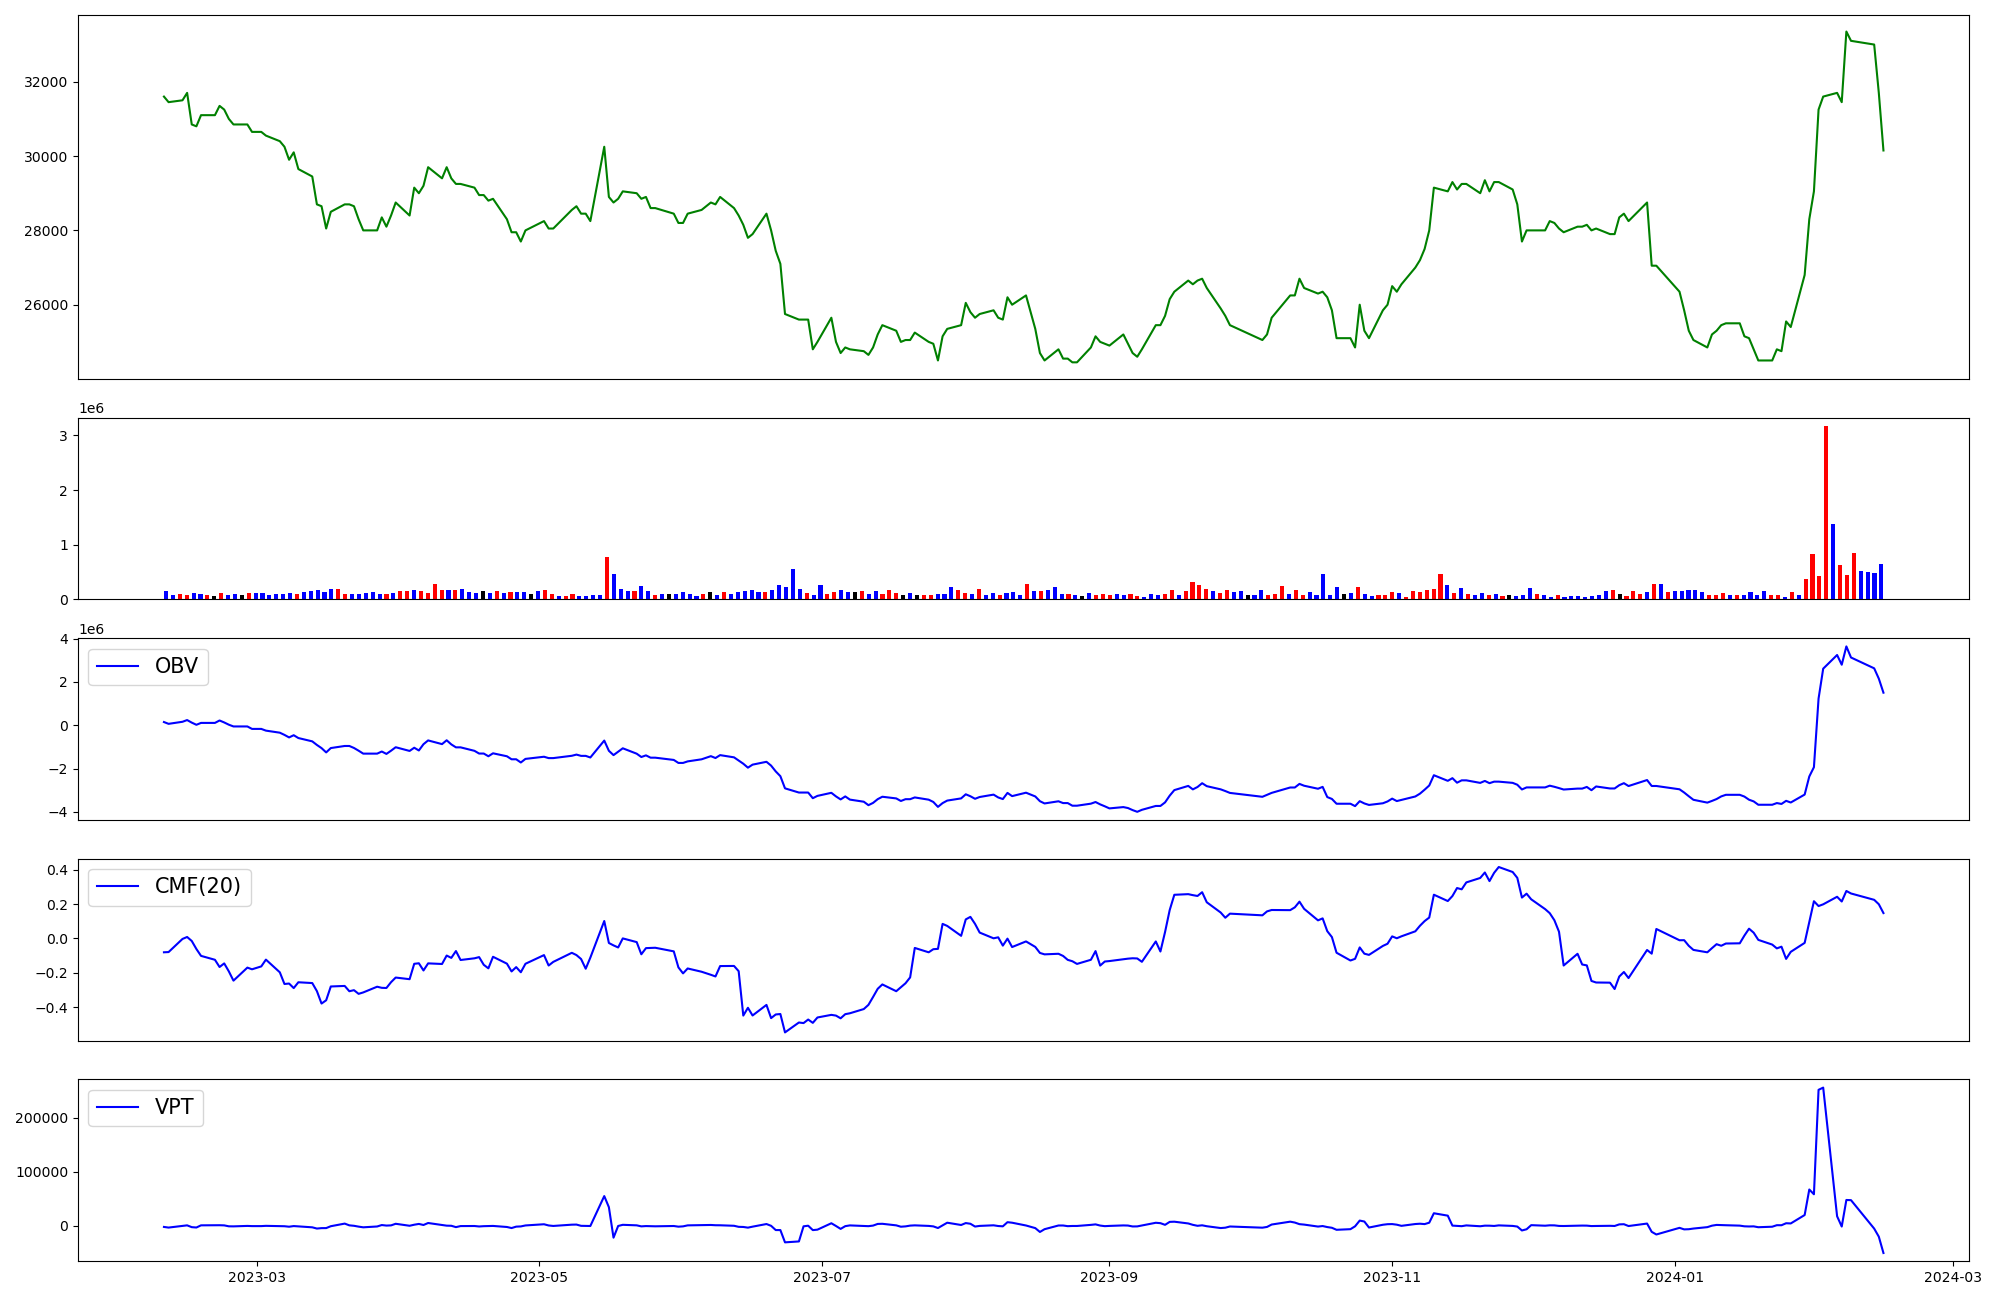The image size is (2000, 1300).
Task: Click the 1e6 multiplier above the volume chart
Action: click(x=91, y=409)
